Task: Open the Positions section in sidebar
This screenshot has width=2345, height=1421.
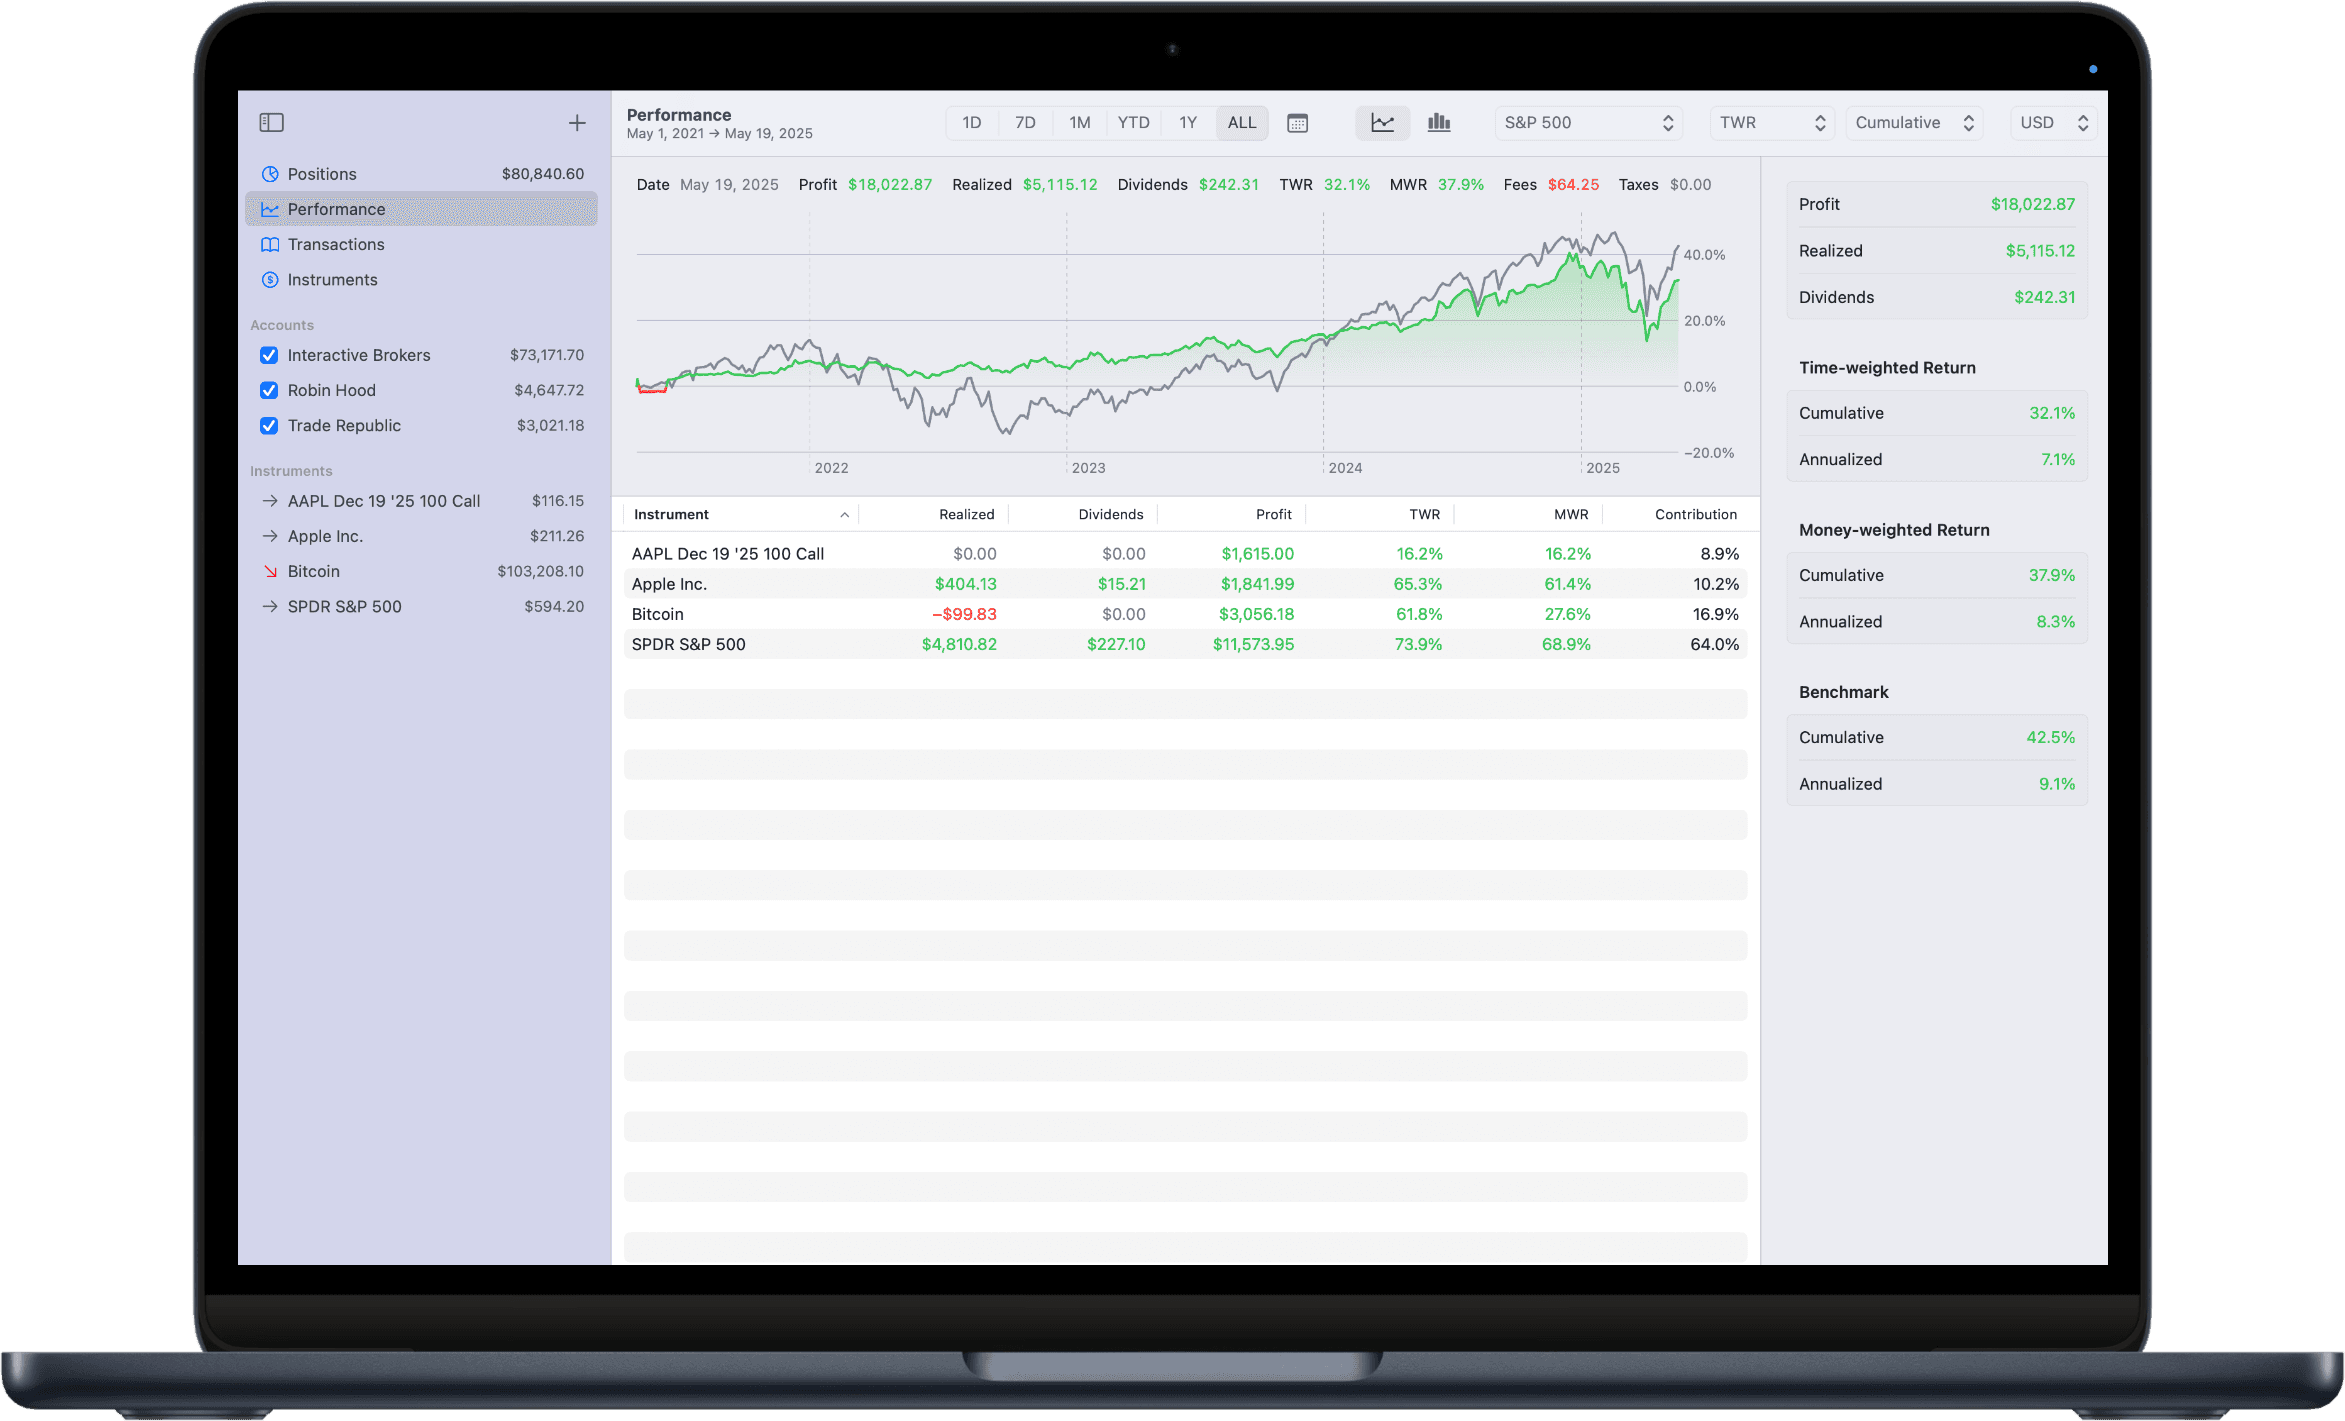Action: tap(321, 173)
